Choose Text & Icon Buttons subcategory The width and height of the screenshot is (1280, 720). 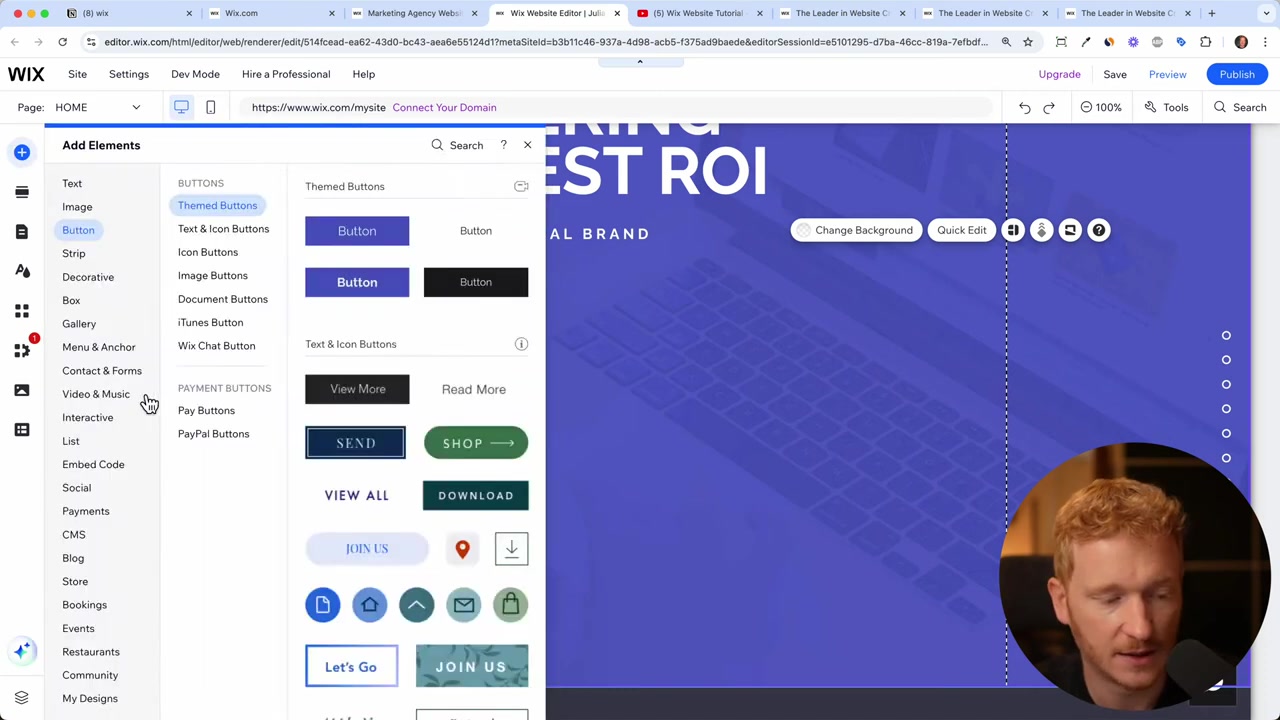[223, 229]
